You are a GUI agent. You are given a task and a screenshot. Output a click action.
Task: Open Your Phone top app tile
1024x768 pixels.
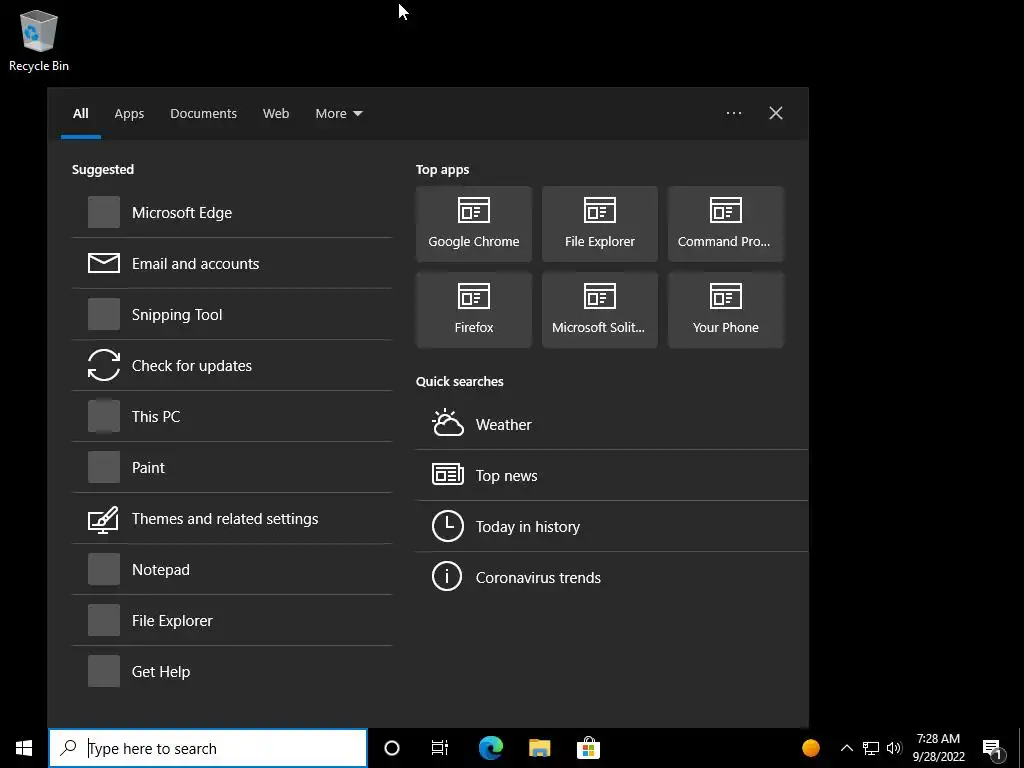[x=726, y=310]
